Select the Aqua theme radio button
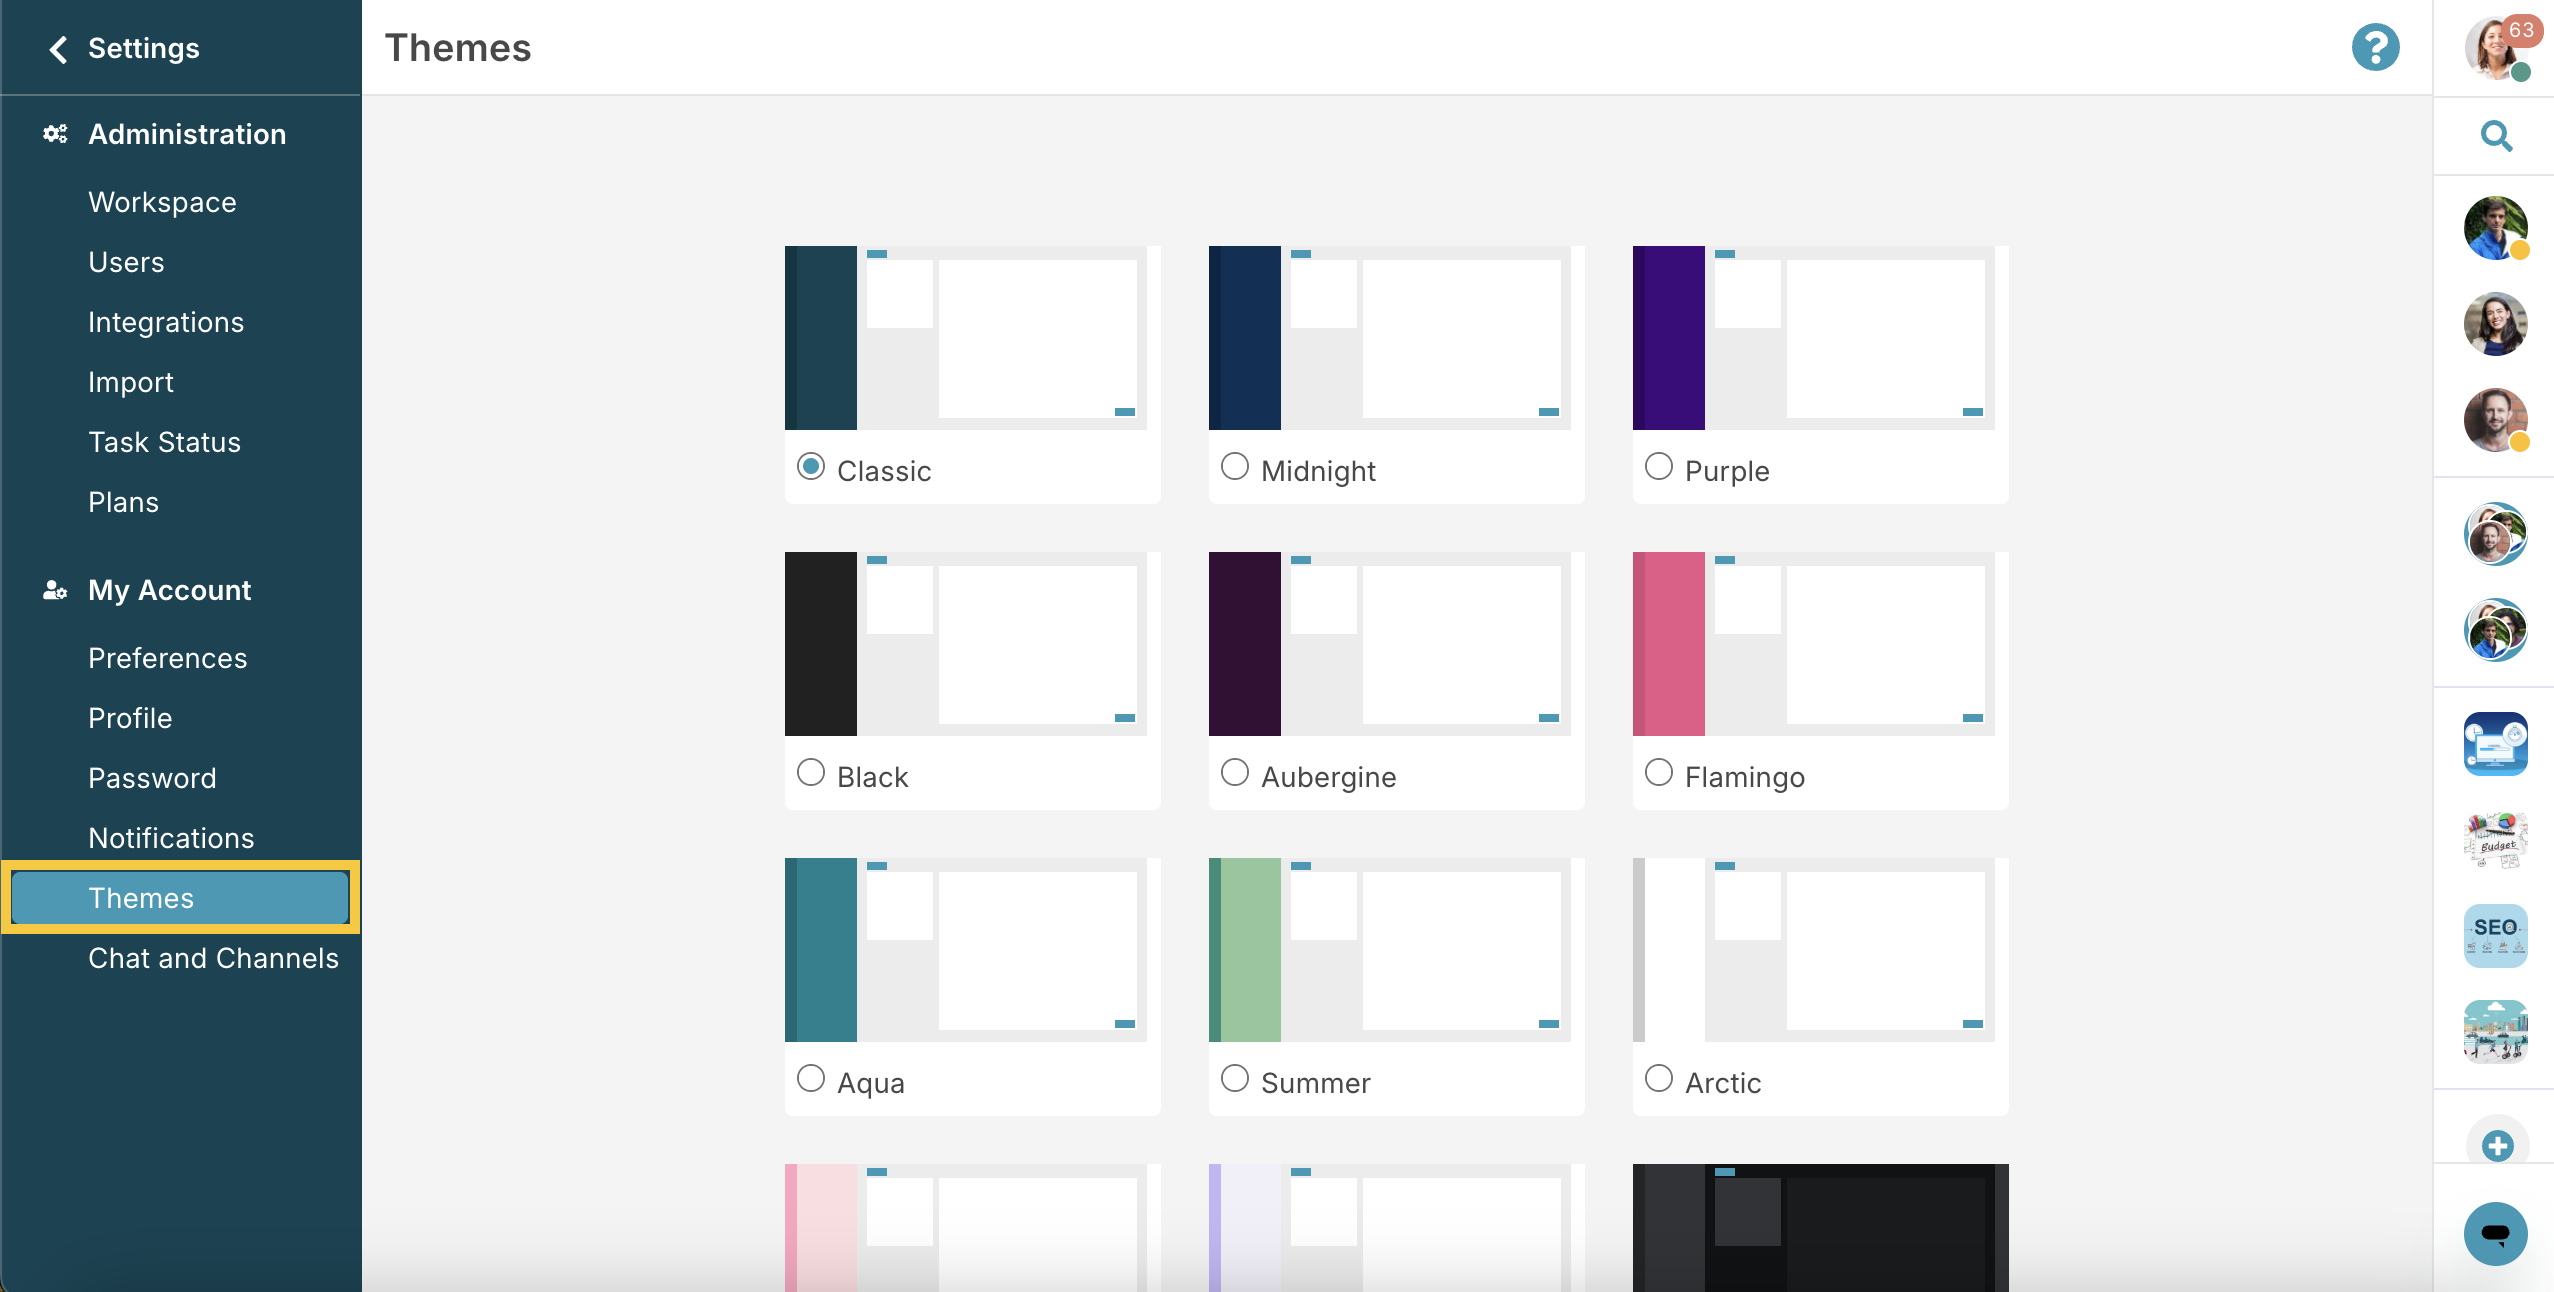 (x=811, y=1079)
